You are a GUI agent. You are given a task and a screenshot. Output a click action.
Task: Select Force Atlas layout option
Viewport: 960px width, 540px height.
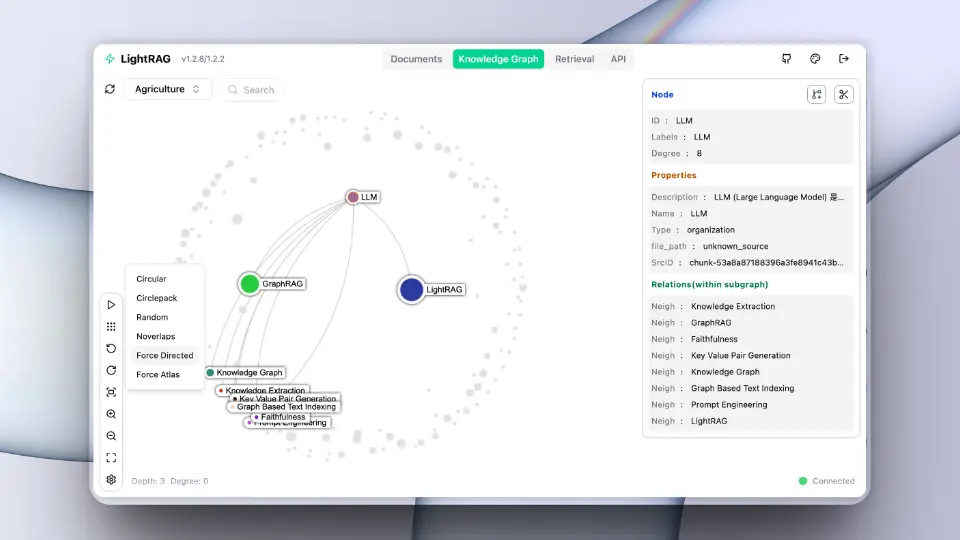coord(160,374)
